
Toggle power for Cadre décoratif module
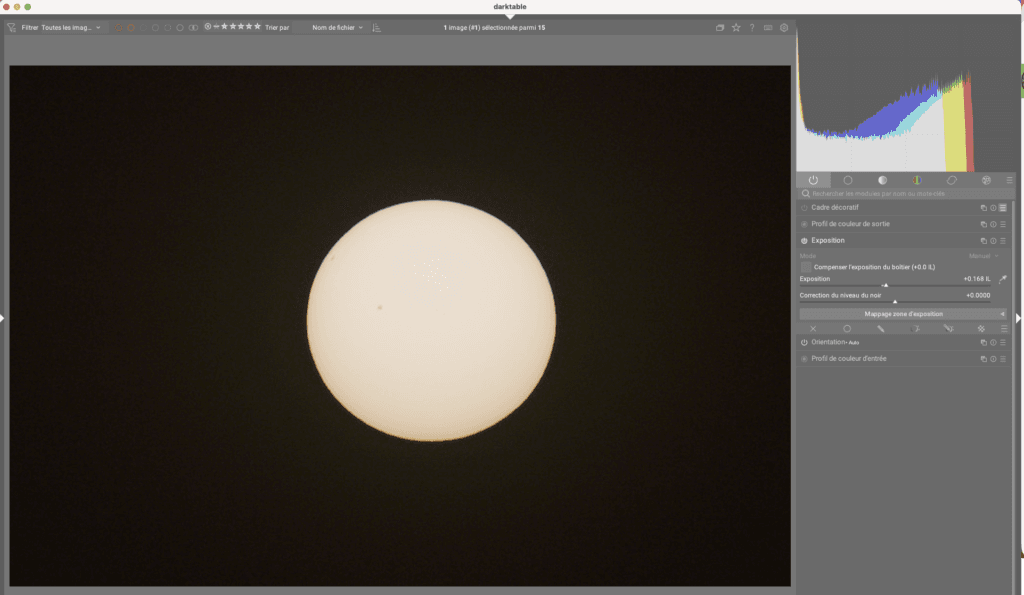804,208
